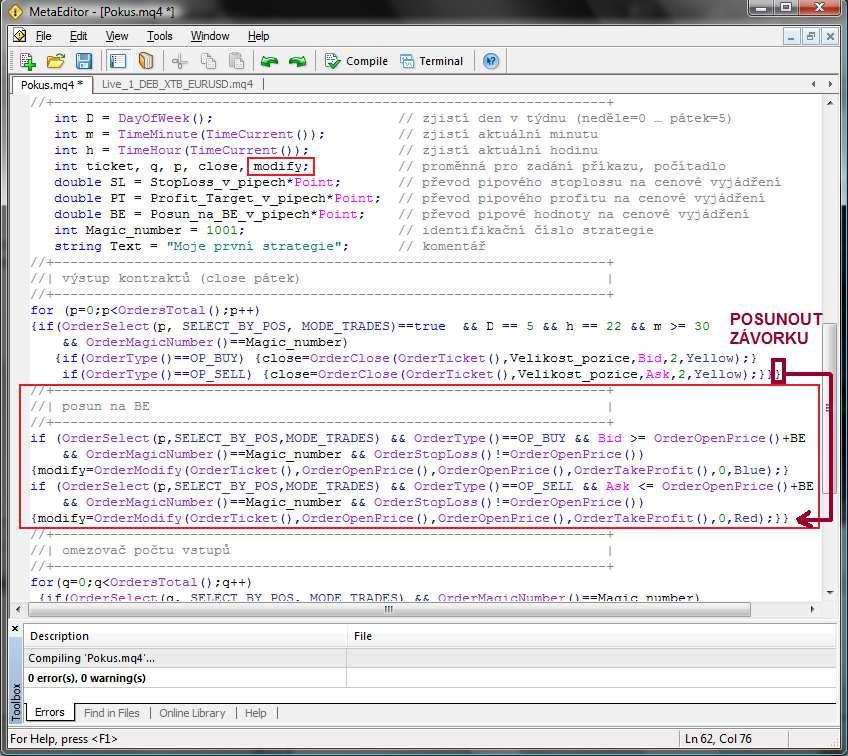Close the Toolbox panel with X
This screenshot has height=756, width=848.
pyautogui.click(x=15, y=628)
